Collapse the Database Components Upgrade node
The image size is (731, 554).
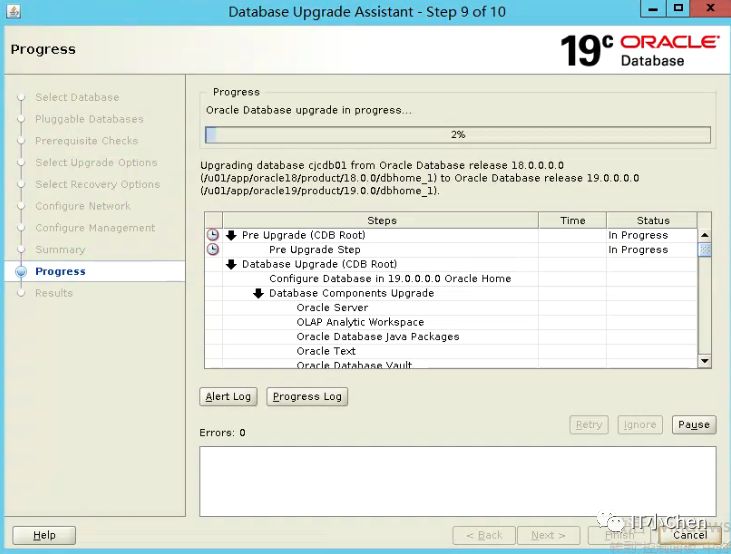[258, 293]
